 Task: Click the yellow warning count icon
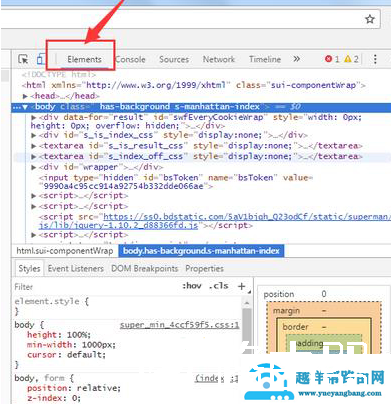pos(348,59)
